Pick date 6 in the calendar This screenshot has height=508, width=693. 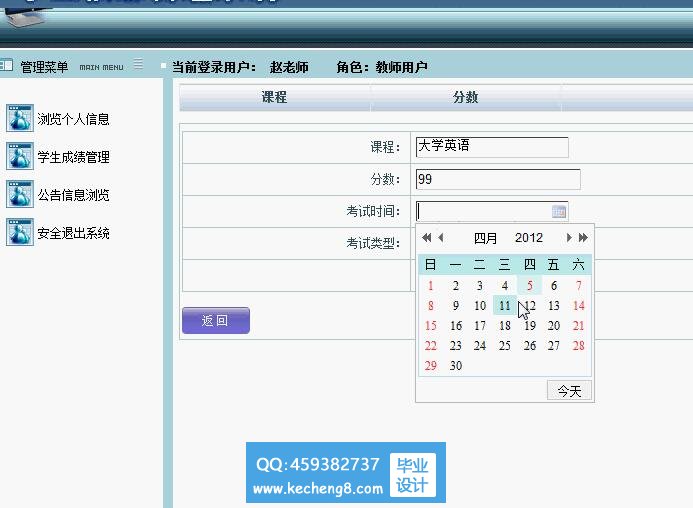pyautogui.click(x=554, y=286)
